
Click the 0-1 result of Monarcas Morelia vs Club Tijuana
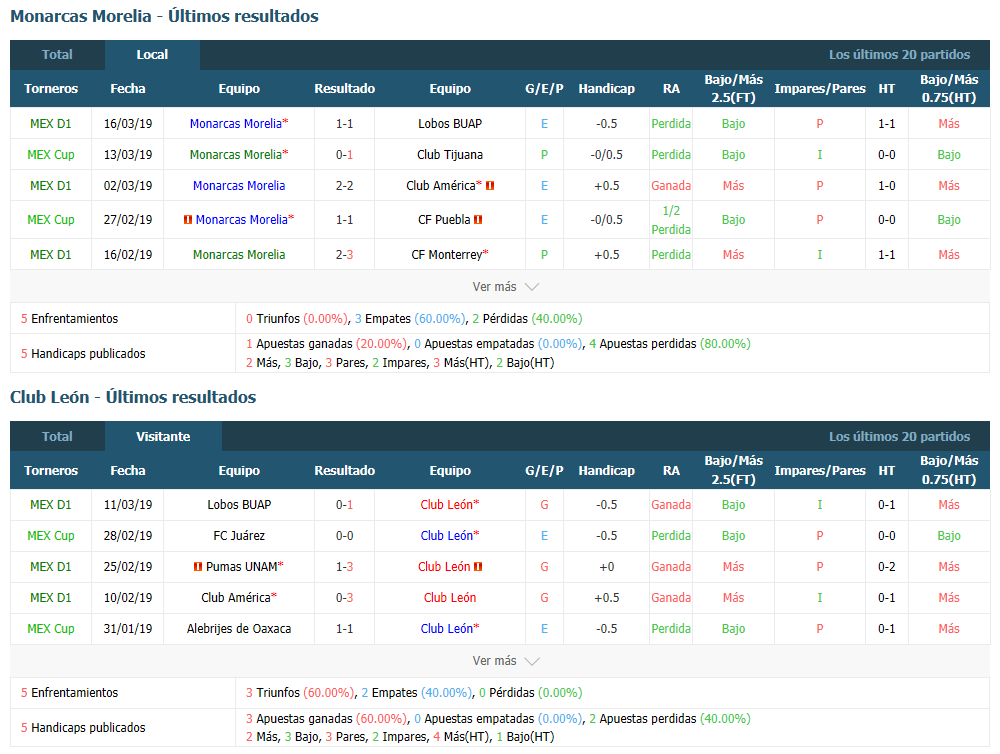pos(344,154)
